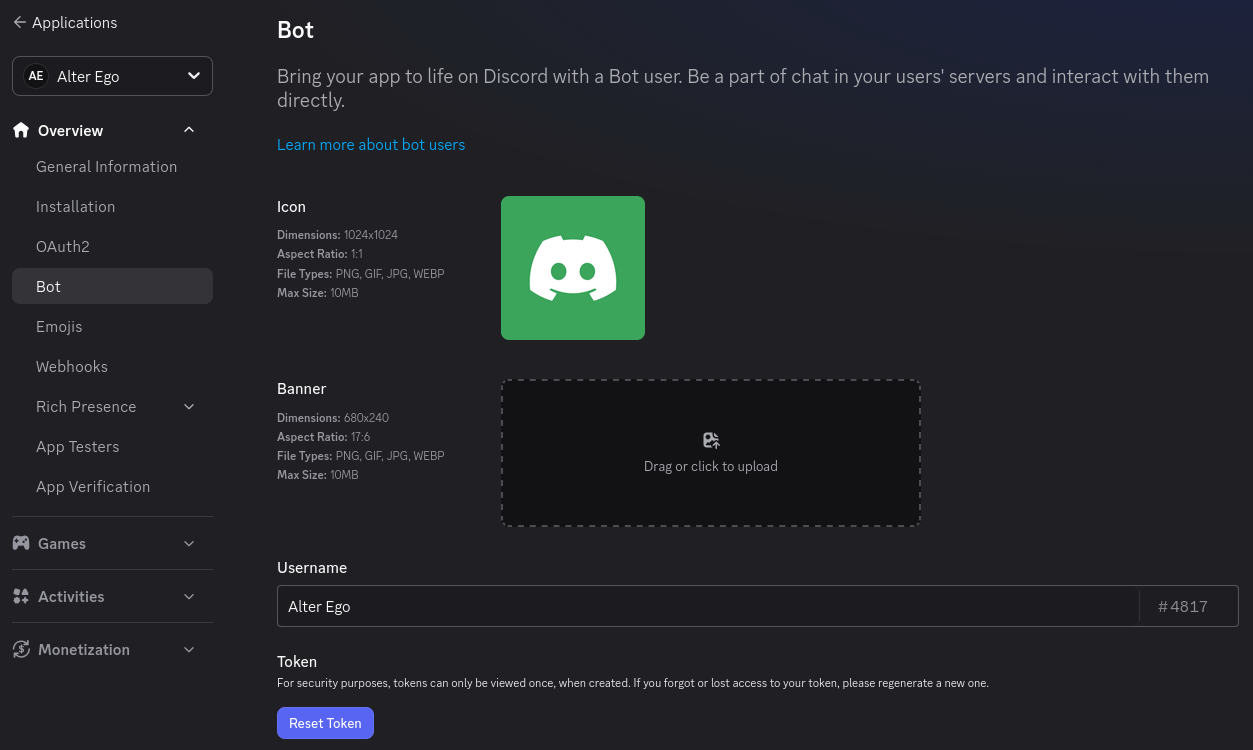Click the Banner drag or click upload area

[x=711, y=453]
